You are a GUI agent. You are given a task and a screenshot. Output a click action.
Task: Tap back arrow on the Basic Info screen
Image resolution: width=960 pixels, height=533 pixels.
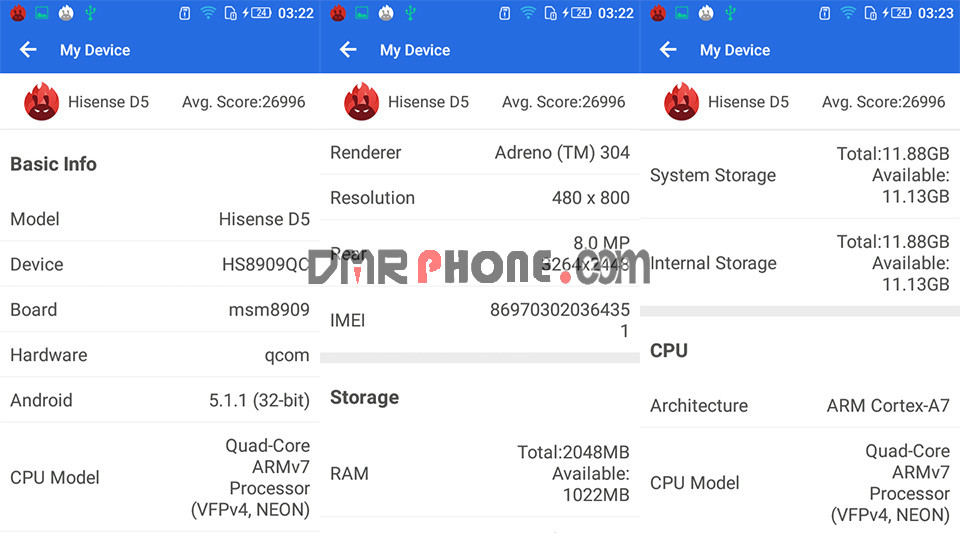(28, 50)
